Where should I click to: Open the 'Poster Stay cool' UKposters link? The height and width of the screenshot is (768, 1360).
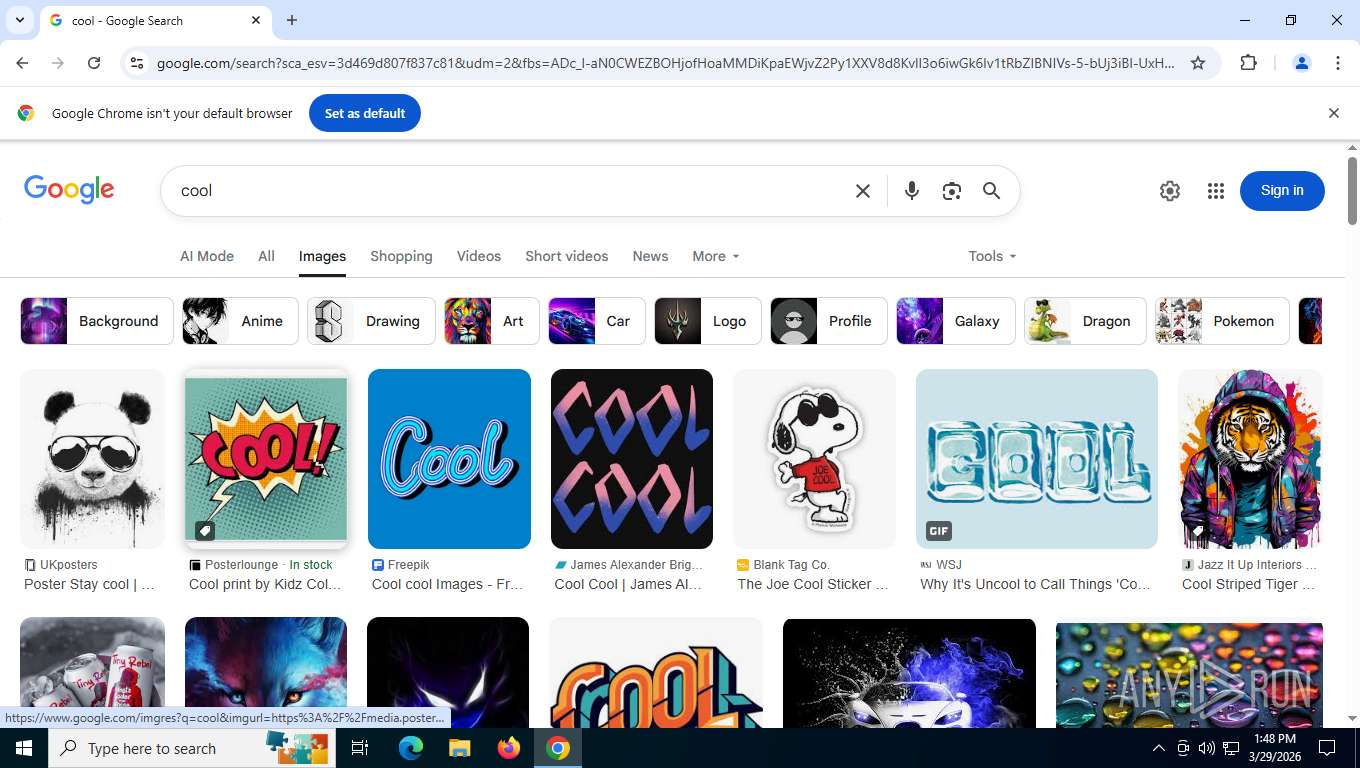click(x=90, y=584)
